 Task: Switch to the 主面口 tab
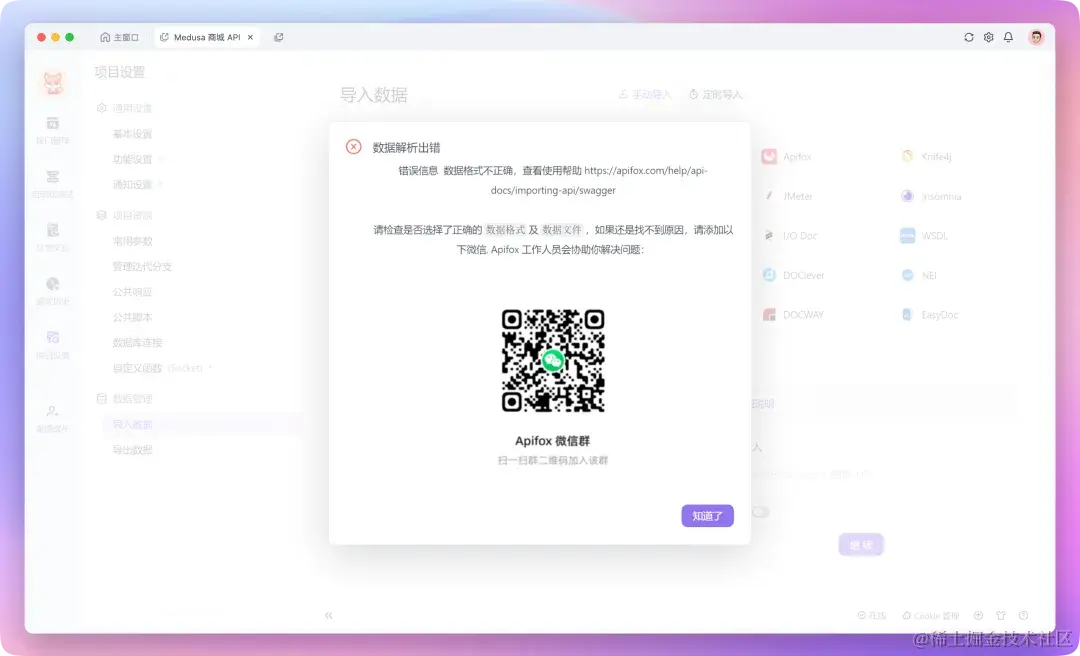pos(120,37)
